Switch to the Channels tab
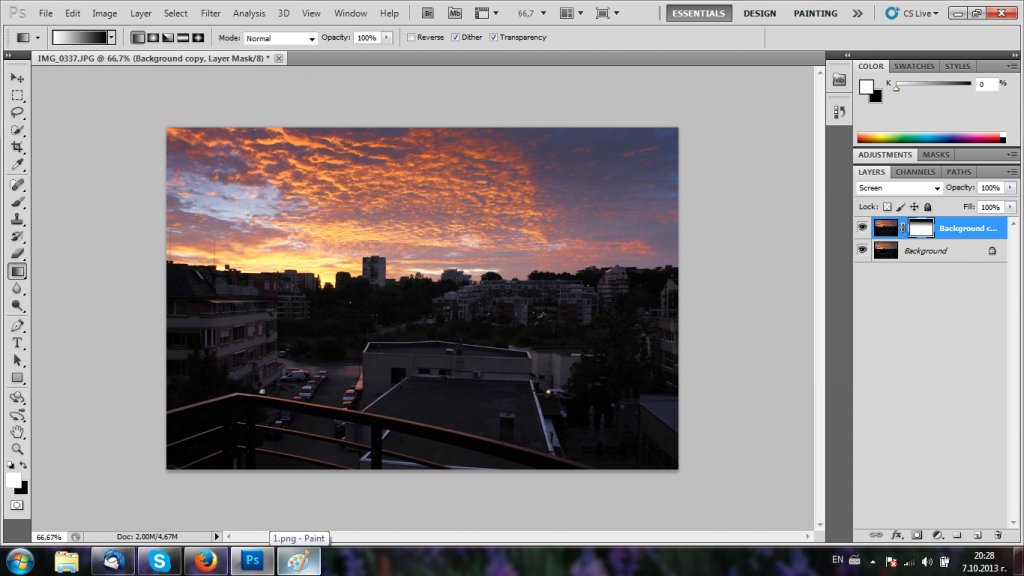This screenshot has height=576, width=1024. coord(914,172)
